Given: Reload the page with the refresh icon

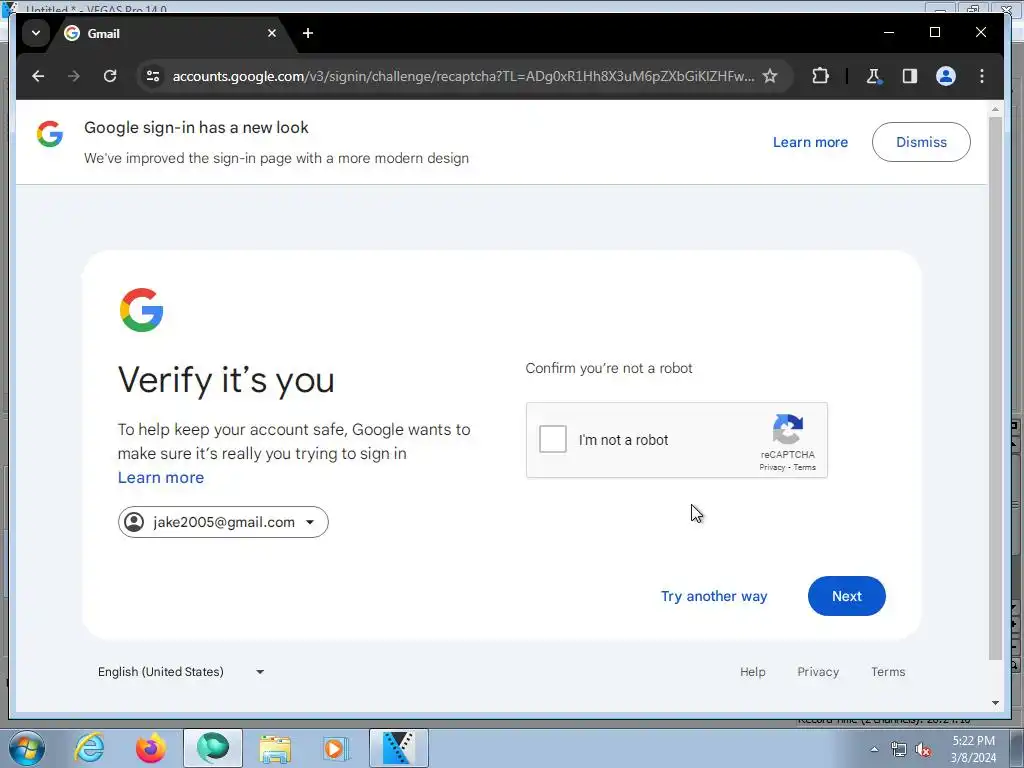Looking at the screenshot, I should [110, 76].
